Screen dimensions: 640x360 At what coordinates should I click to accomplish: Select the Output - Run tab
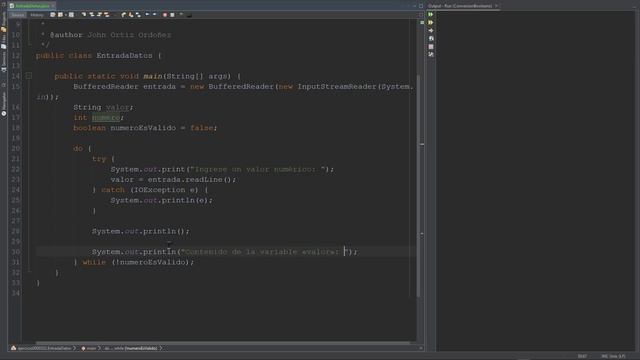click(460, 6)
